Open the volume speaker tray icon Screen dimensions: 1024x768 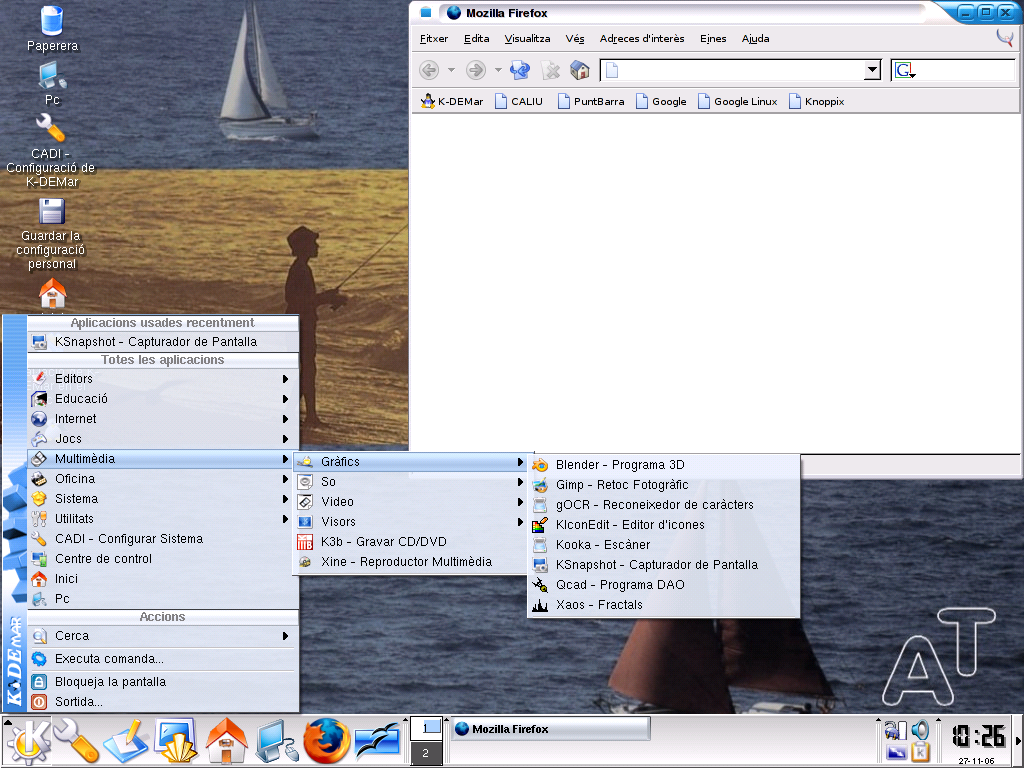[x=919, y=730]
